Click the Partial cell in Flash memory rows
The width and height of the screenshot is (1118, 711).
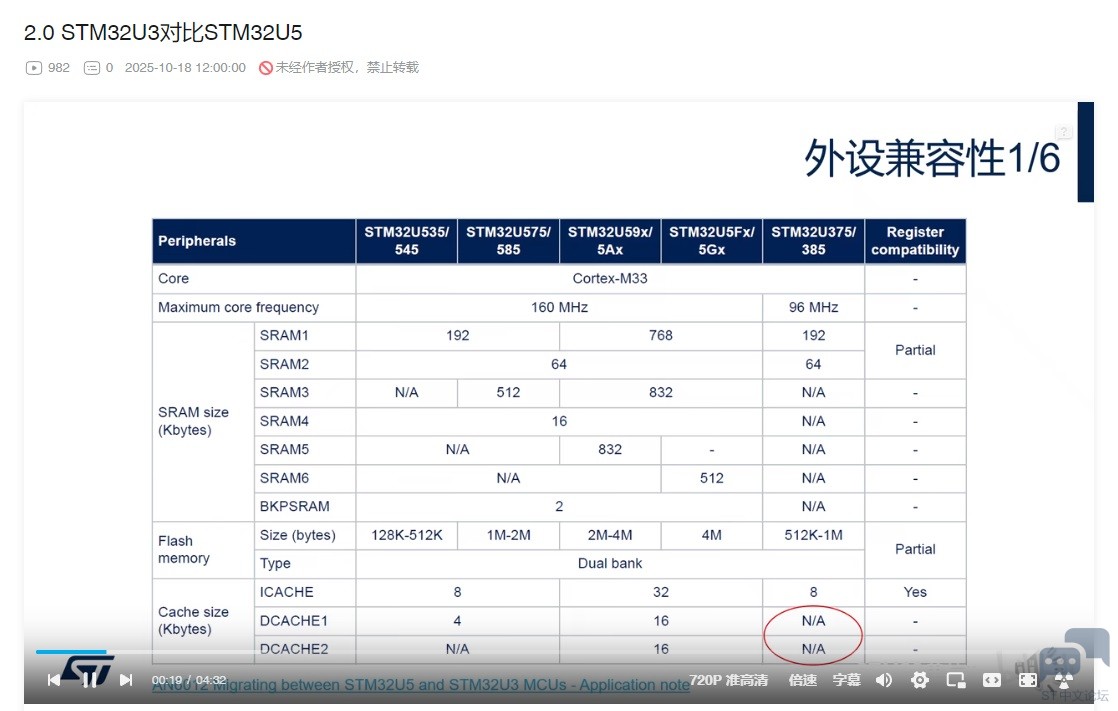(916, 550)
